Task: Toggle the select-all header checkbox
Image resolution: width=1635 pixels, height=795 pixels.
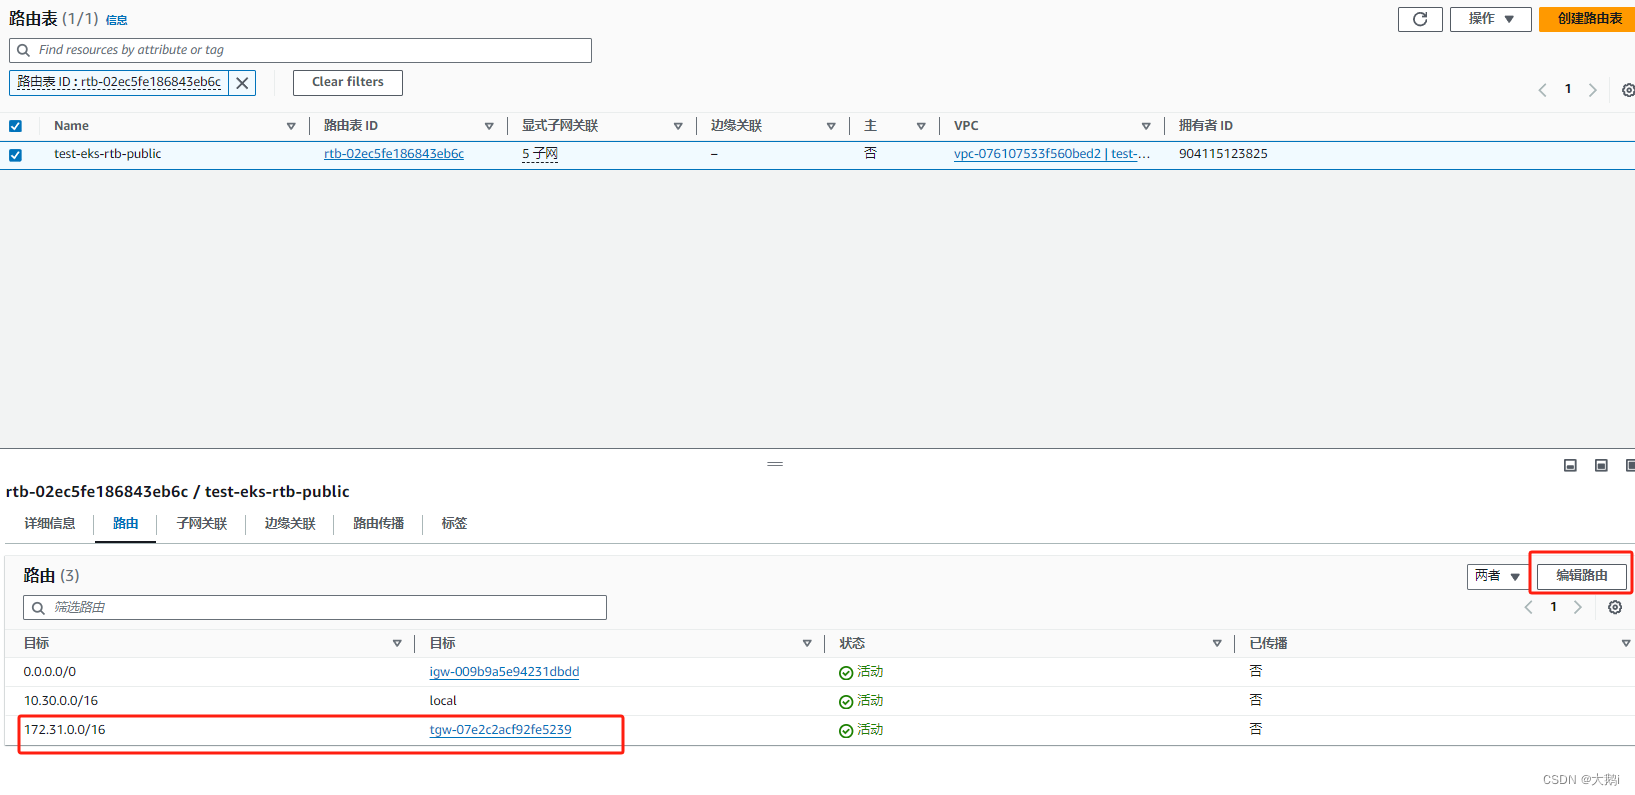Action: 15,126
